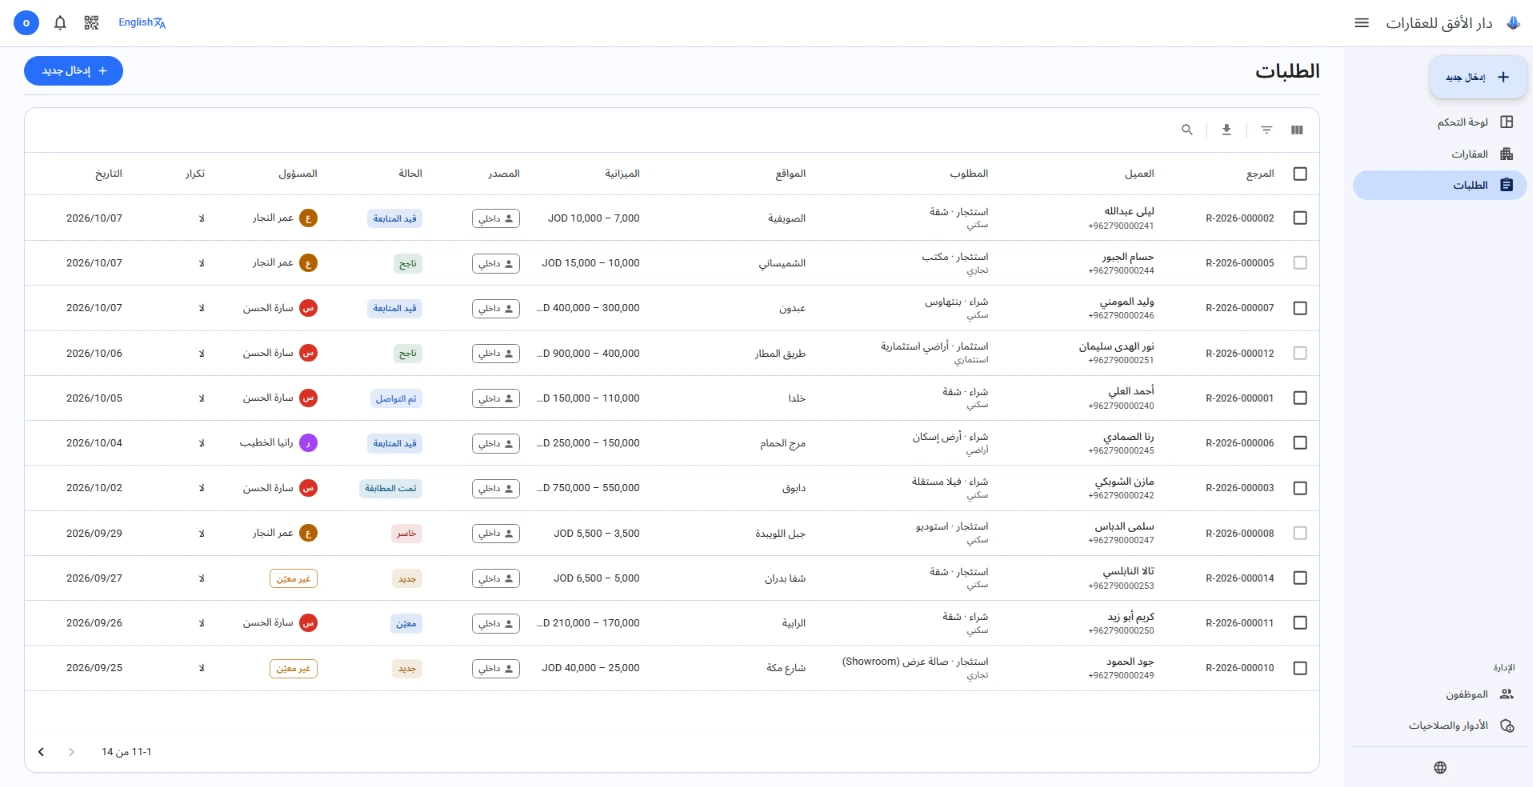
Task: Select الطلبات in the sidebar
Action: [1440, 185]
